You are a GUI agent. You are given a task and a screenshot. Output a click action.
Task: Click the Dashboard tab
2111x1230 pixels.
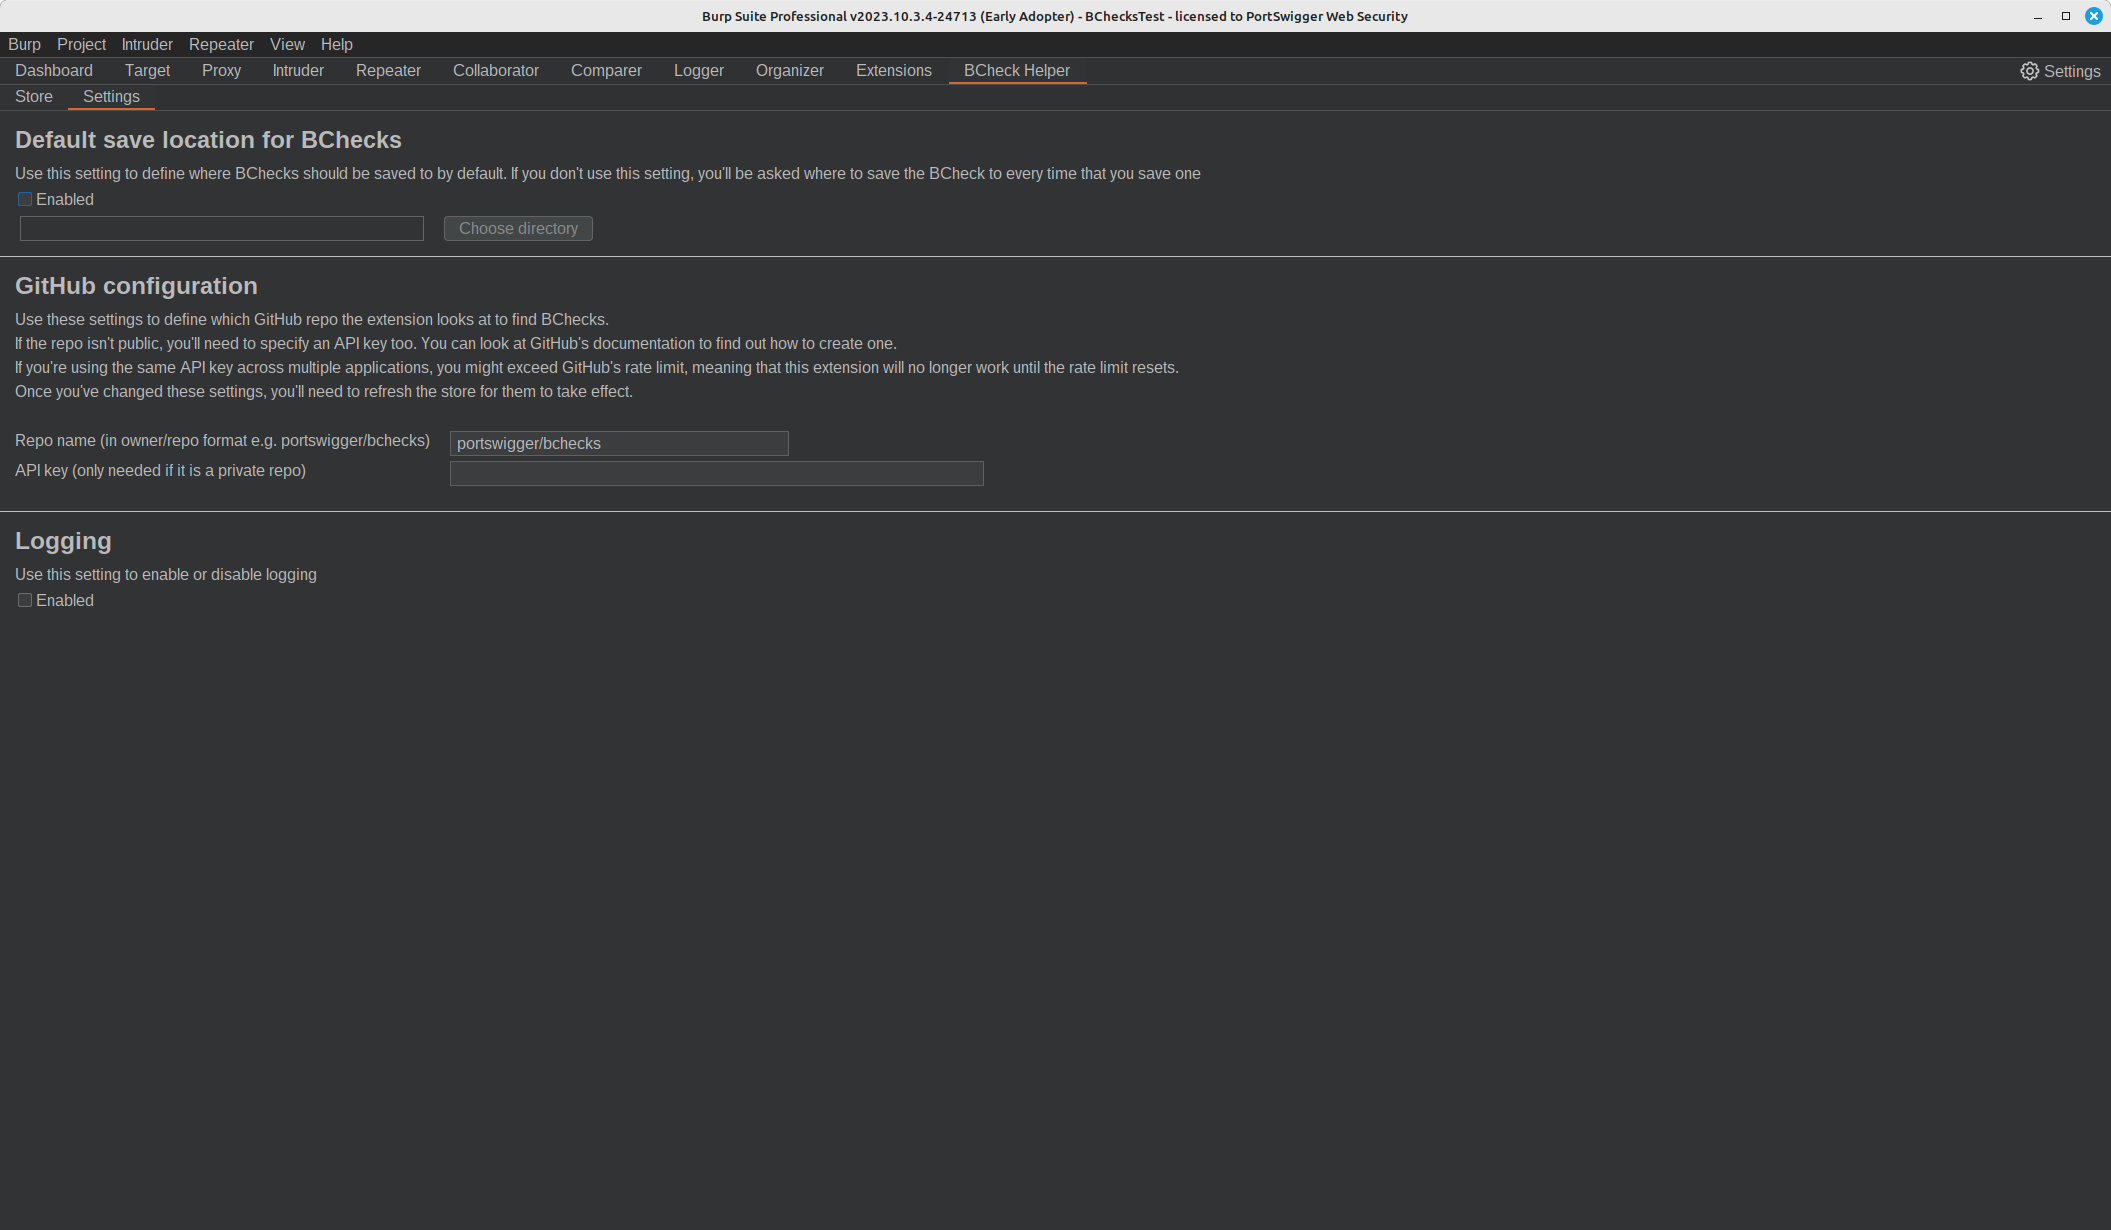tap(54, 70)
